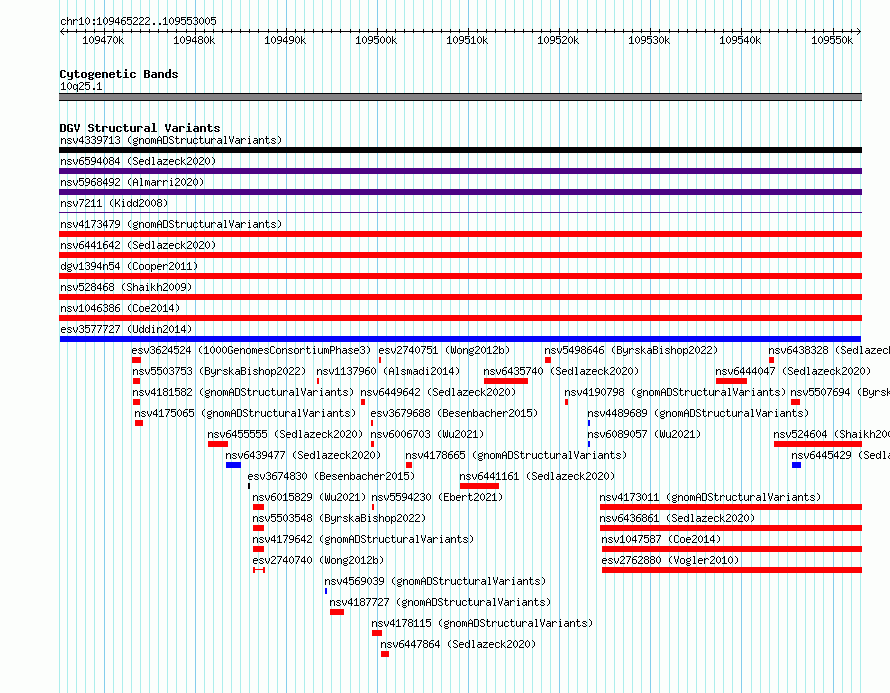Open variant nsv6441642 (Sedlazeck2020)
The image size is (890, 693).
coord(138,245)
